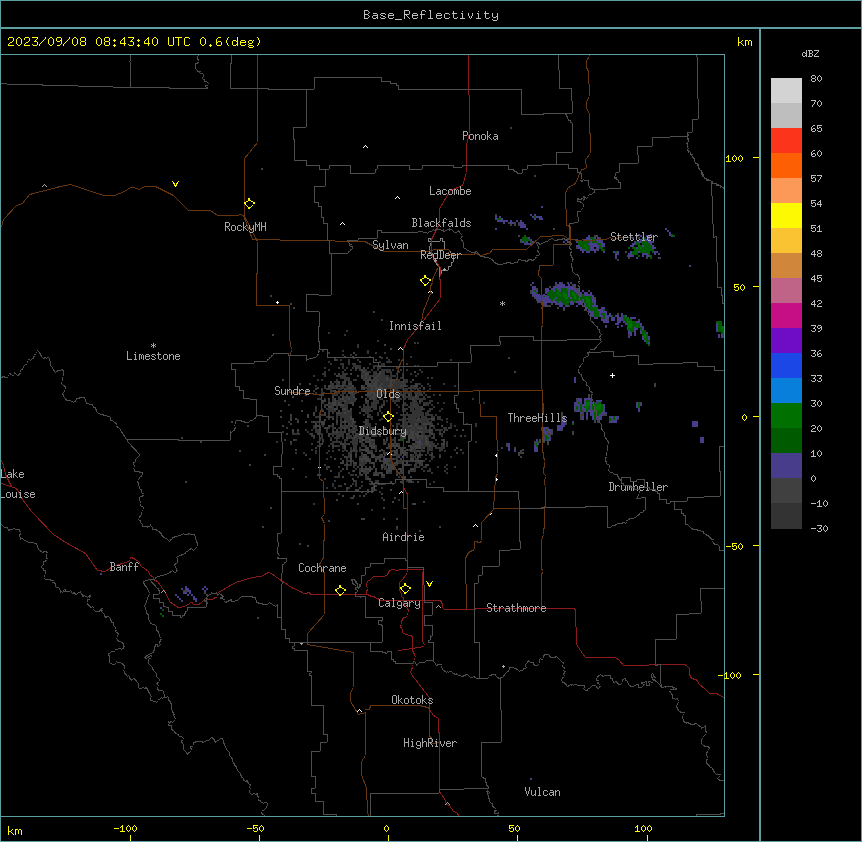Screen dimensions: 862x842
Task: Click the gray clutter echo around Olds
Action: [x=379, y=423]
